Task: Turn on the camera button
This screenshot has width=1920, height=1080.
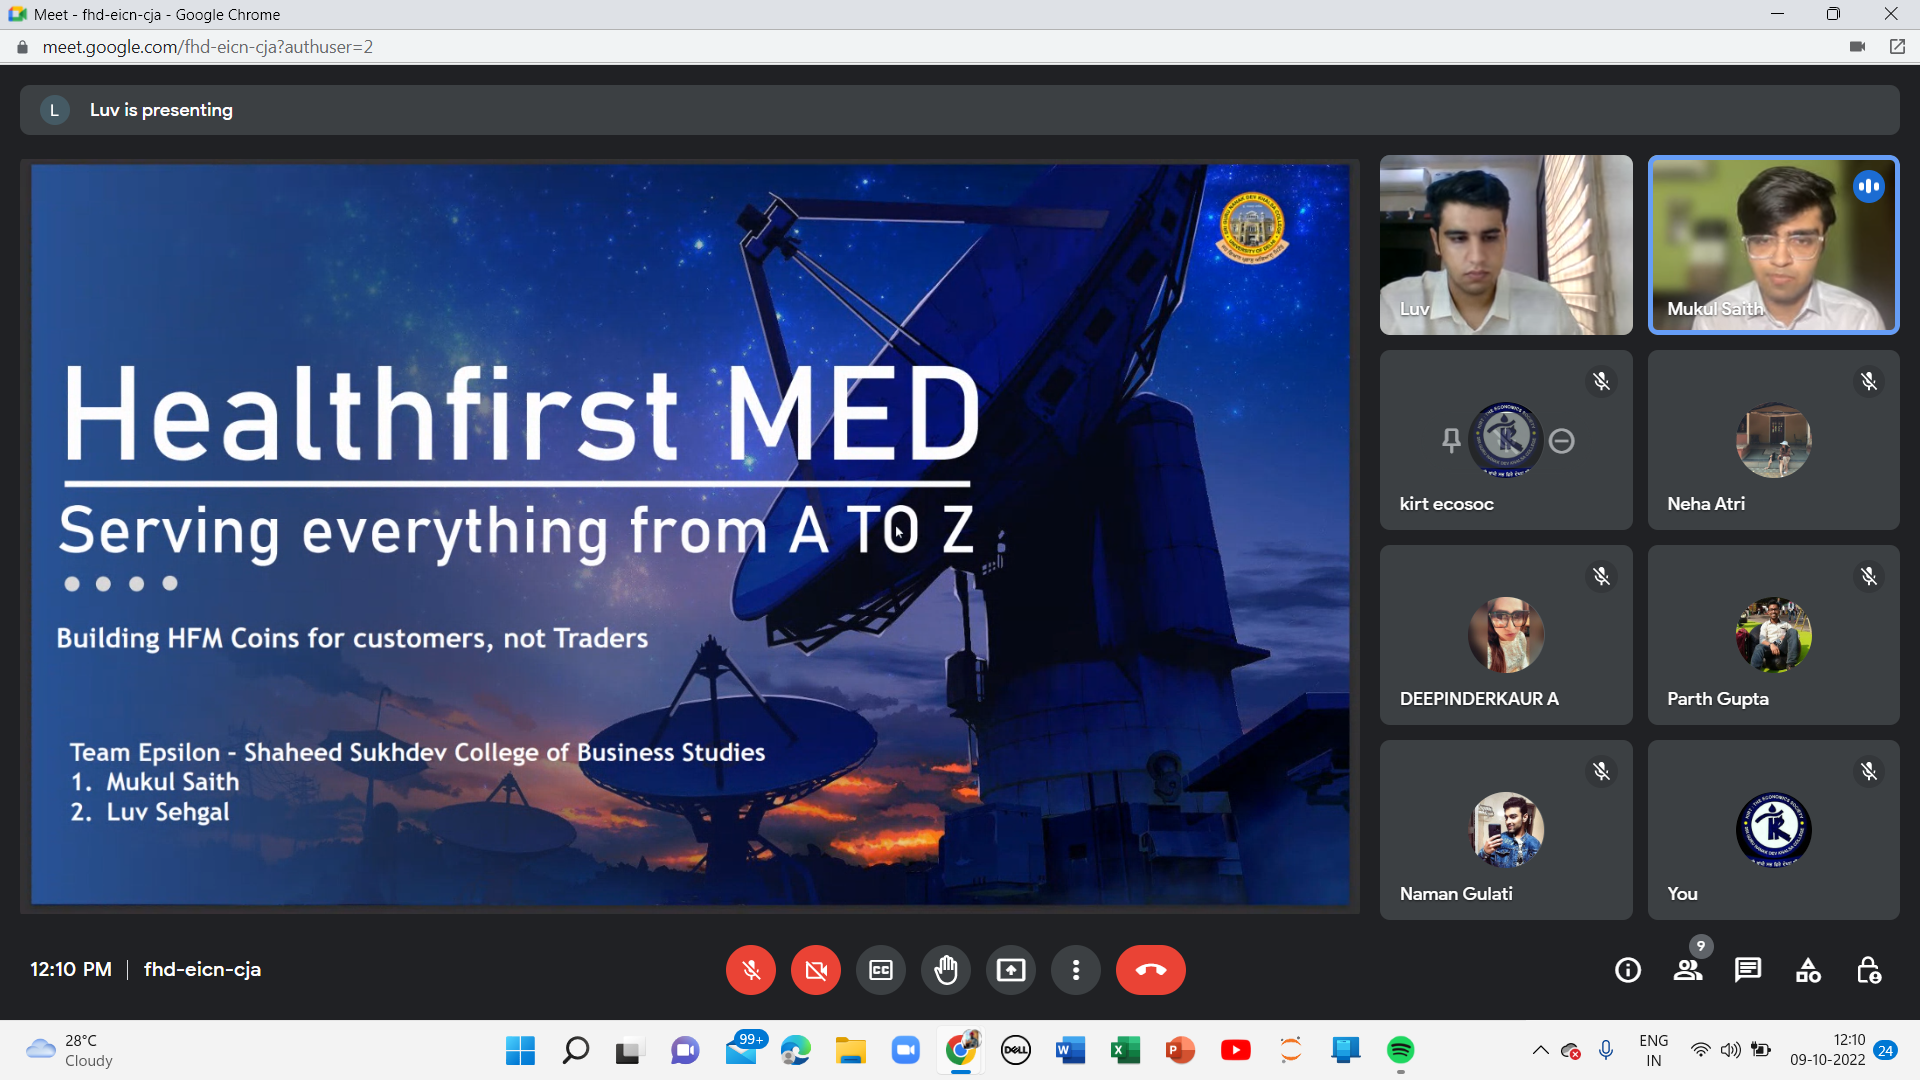Action: click(815, 970)
